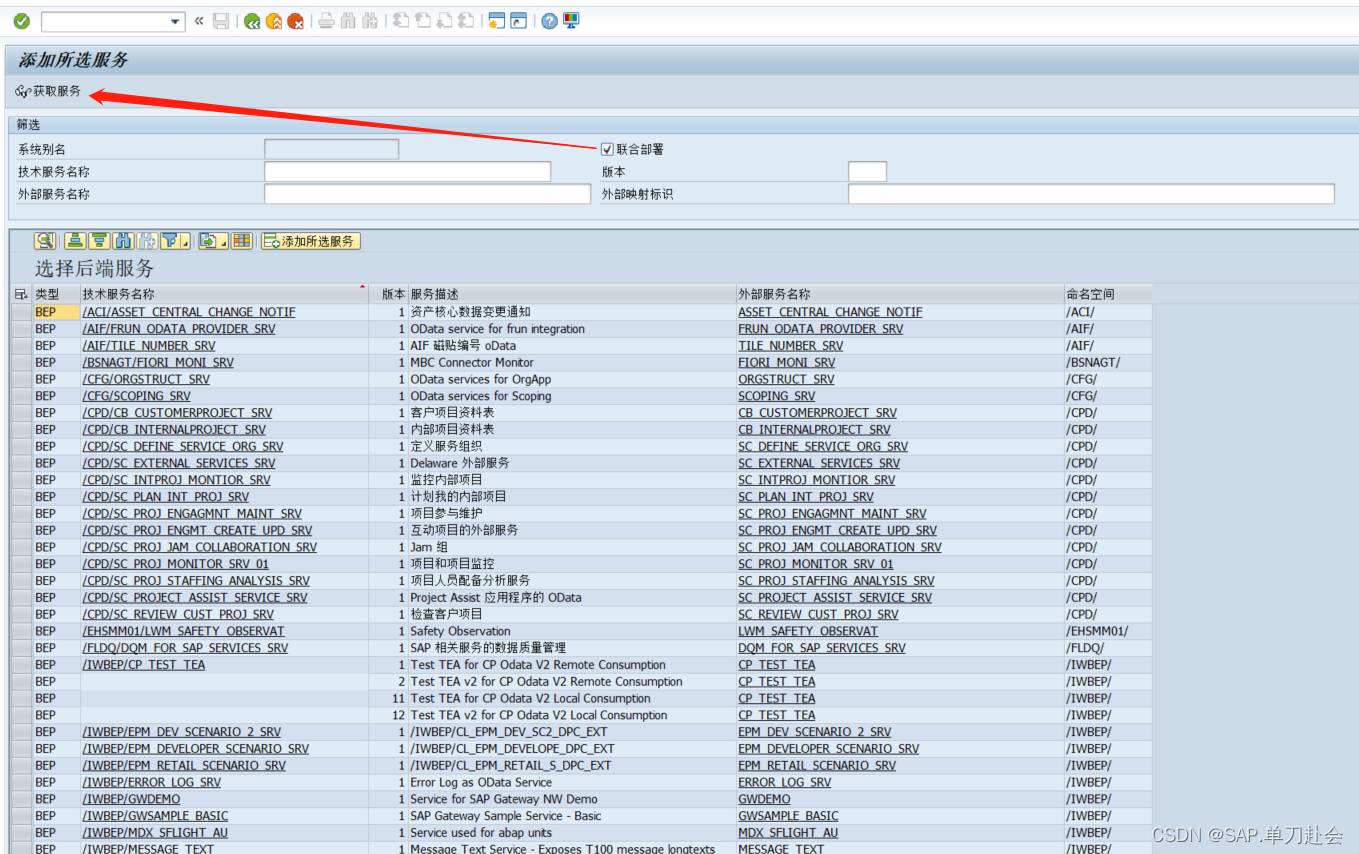This screenshot has height=854, width=1359.
Task: Click the 技术服务名称 input field
Action: tap(407, 172)
